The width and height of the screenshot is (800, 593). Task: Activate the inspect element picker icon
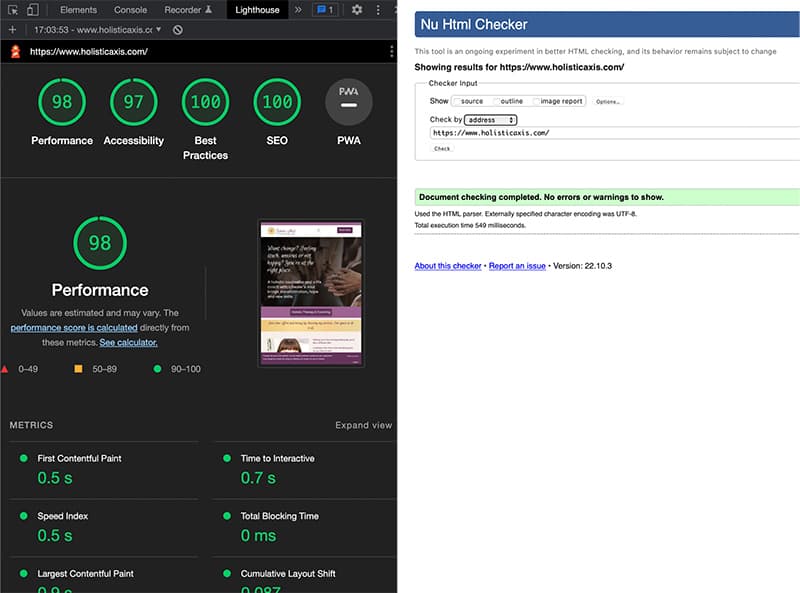click(x=13, y=10)
